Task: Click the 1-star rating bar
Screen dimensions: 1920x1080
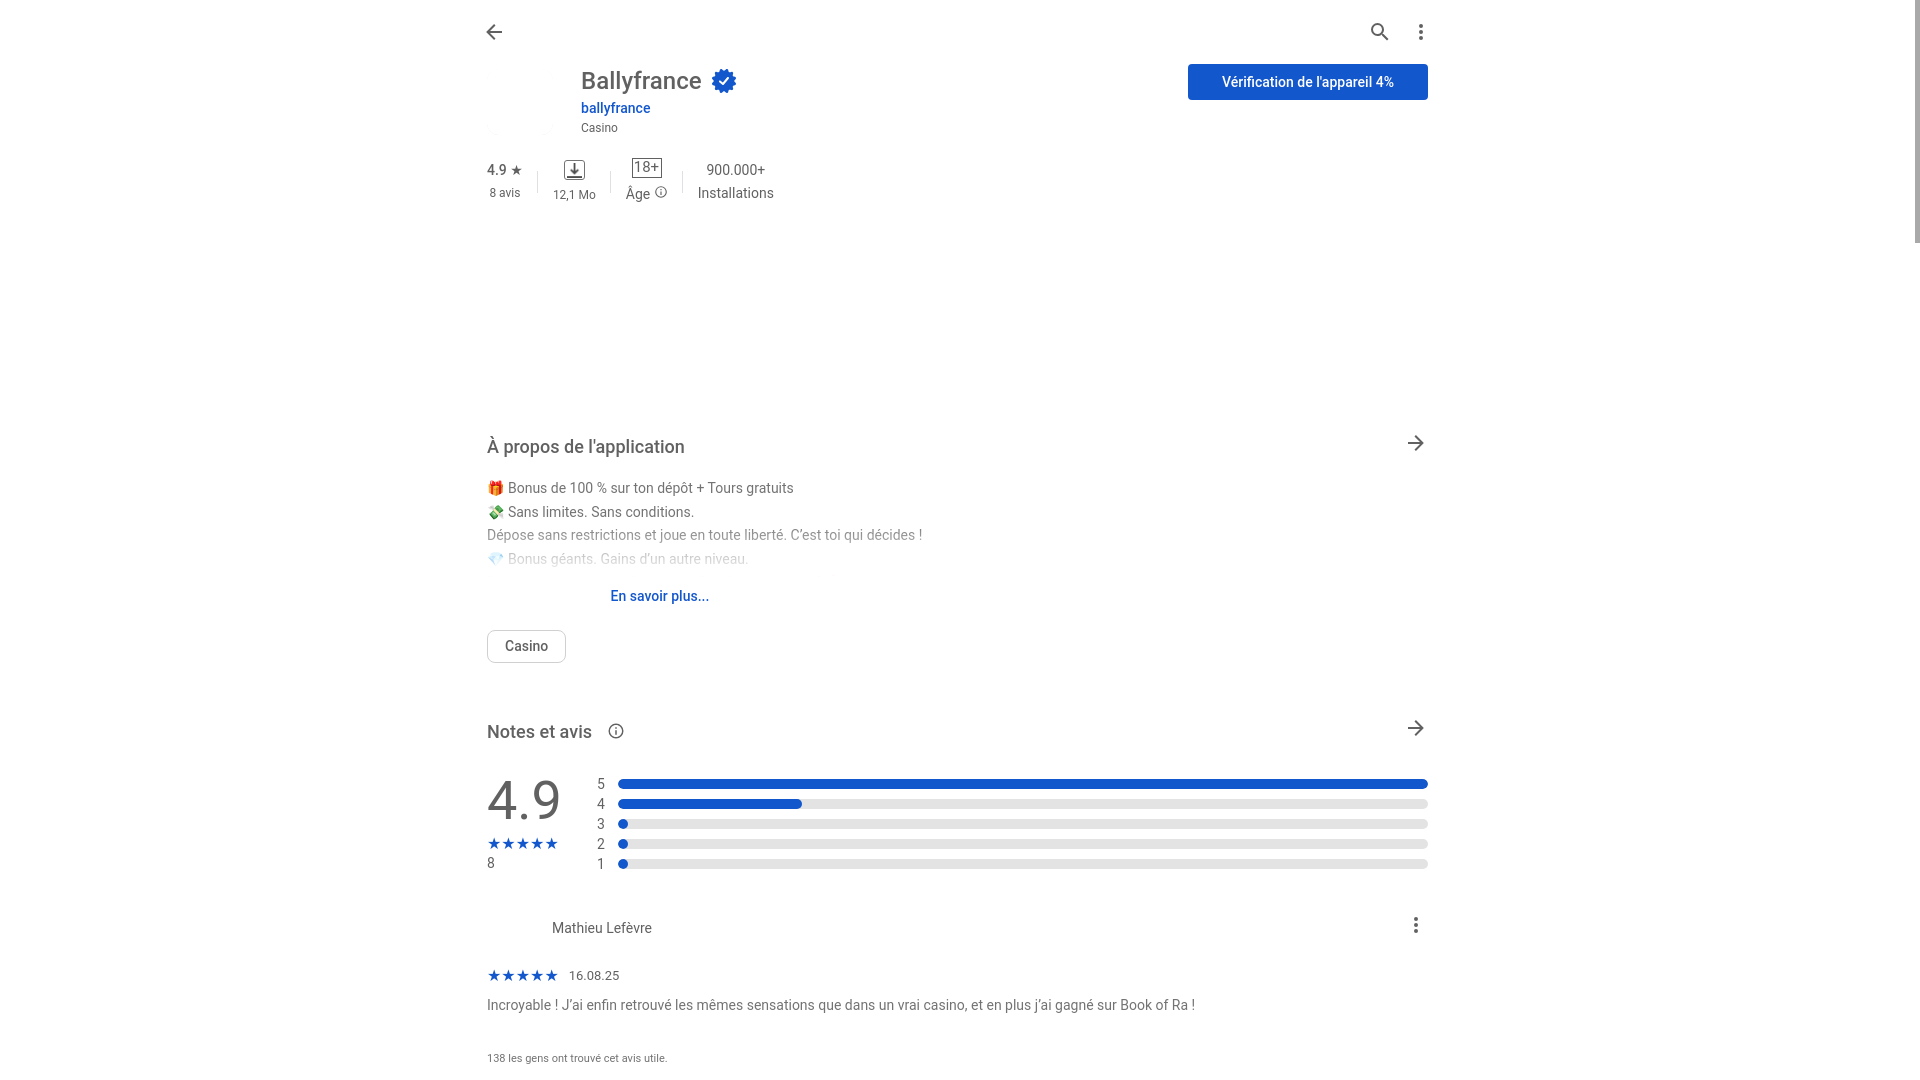Action: (1022, 864)
